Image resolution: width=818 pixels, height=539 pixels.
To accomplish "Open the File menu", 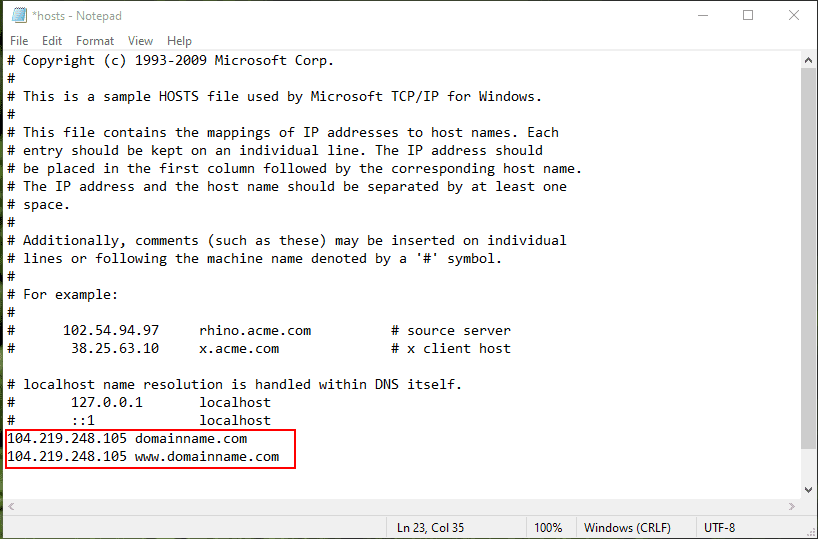I will (x=19, y=41).
